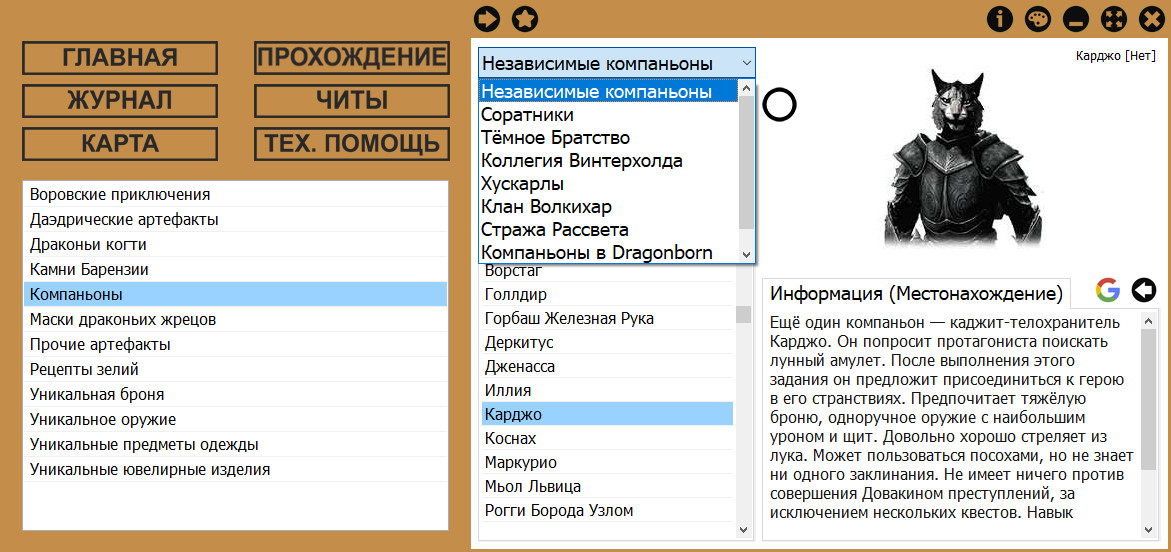Go to ЖУРНАЛ
The height and width of the screenshot is (552, 1171).
[120, 101]
